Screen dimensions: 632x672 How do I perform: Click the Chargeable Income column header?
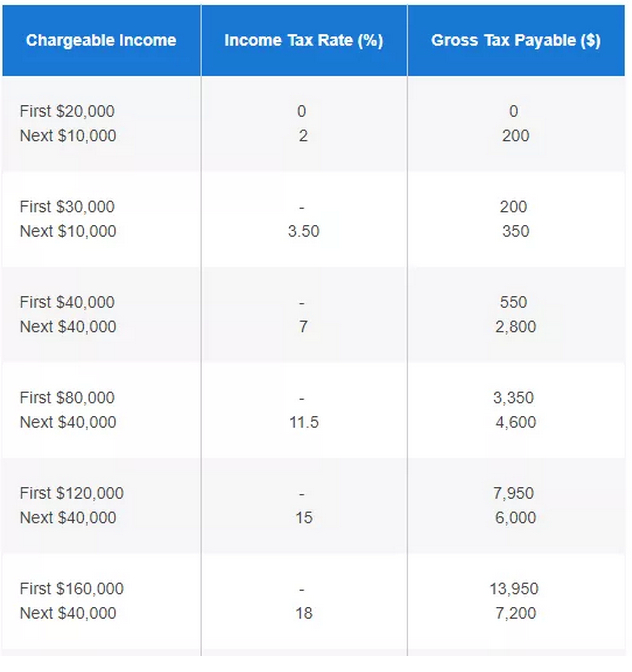click(101, 41)
